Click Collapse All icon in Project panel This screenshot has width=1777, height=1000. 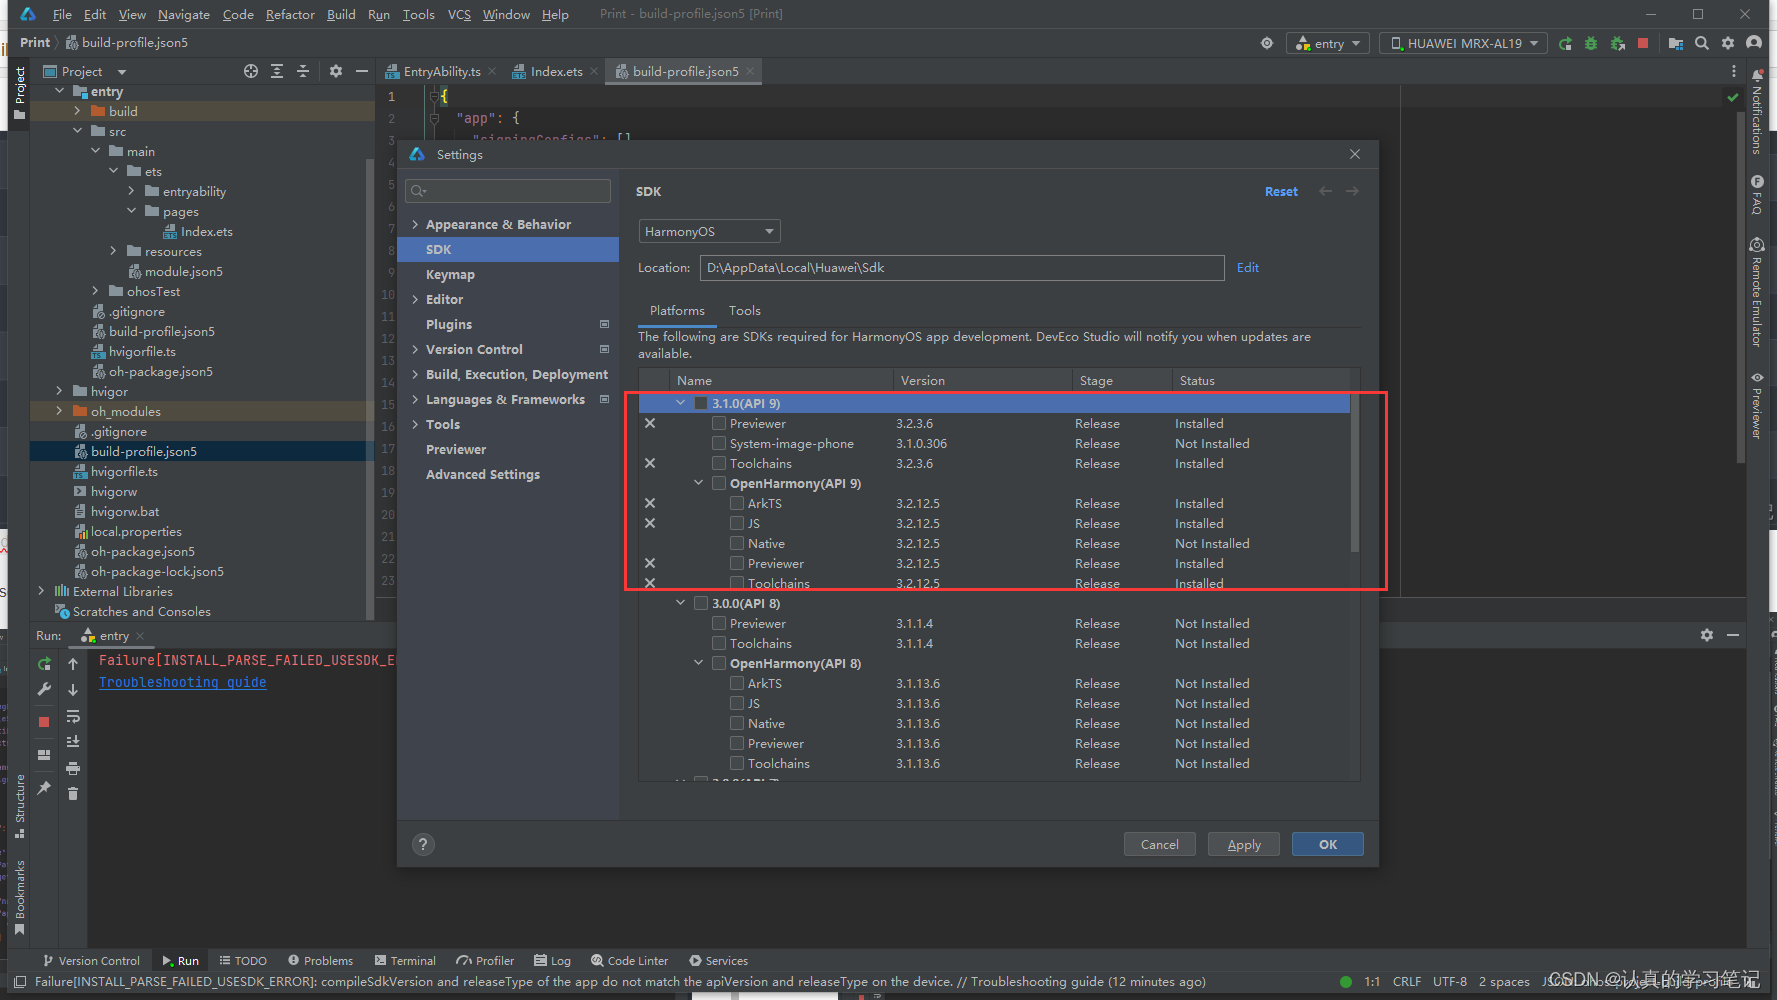pyautogui.click(x=303, y=71)
